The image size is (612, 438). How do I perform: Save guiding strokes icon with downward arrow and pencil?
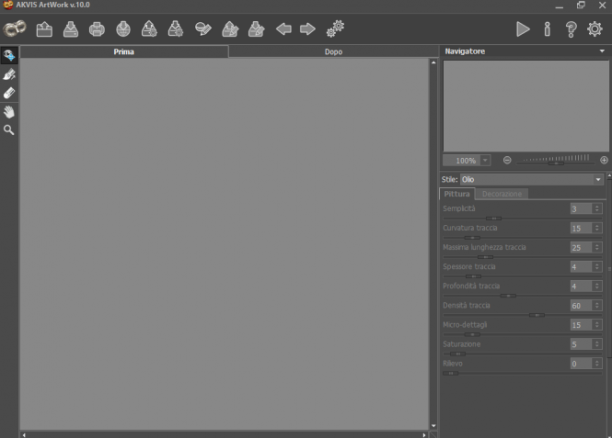click(256, 29)
